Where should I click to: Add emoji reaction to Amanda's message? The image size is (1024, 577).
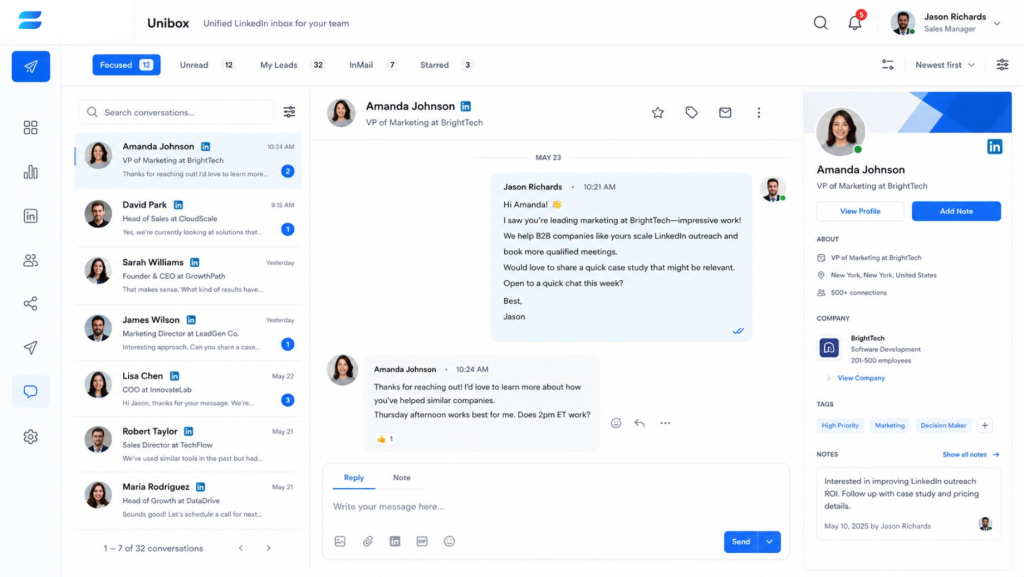616,423
